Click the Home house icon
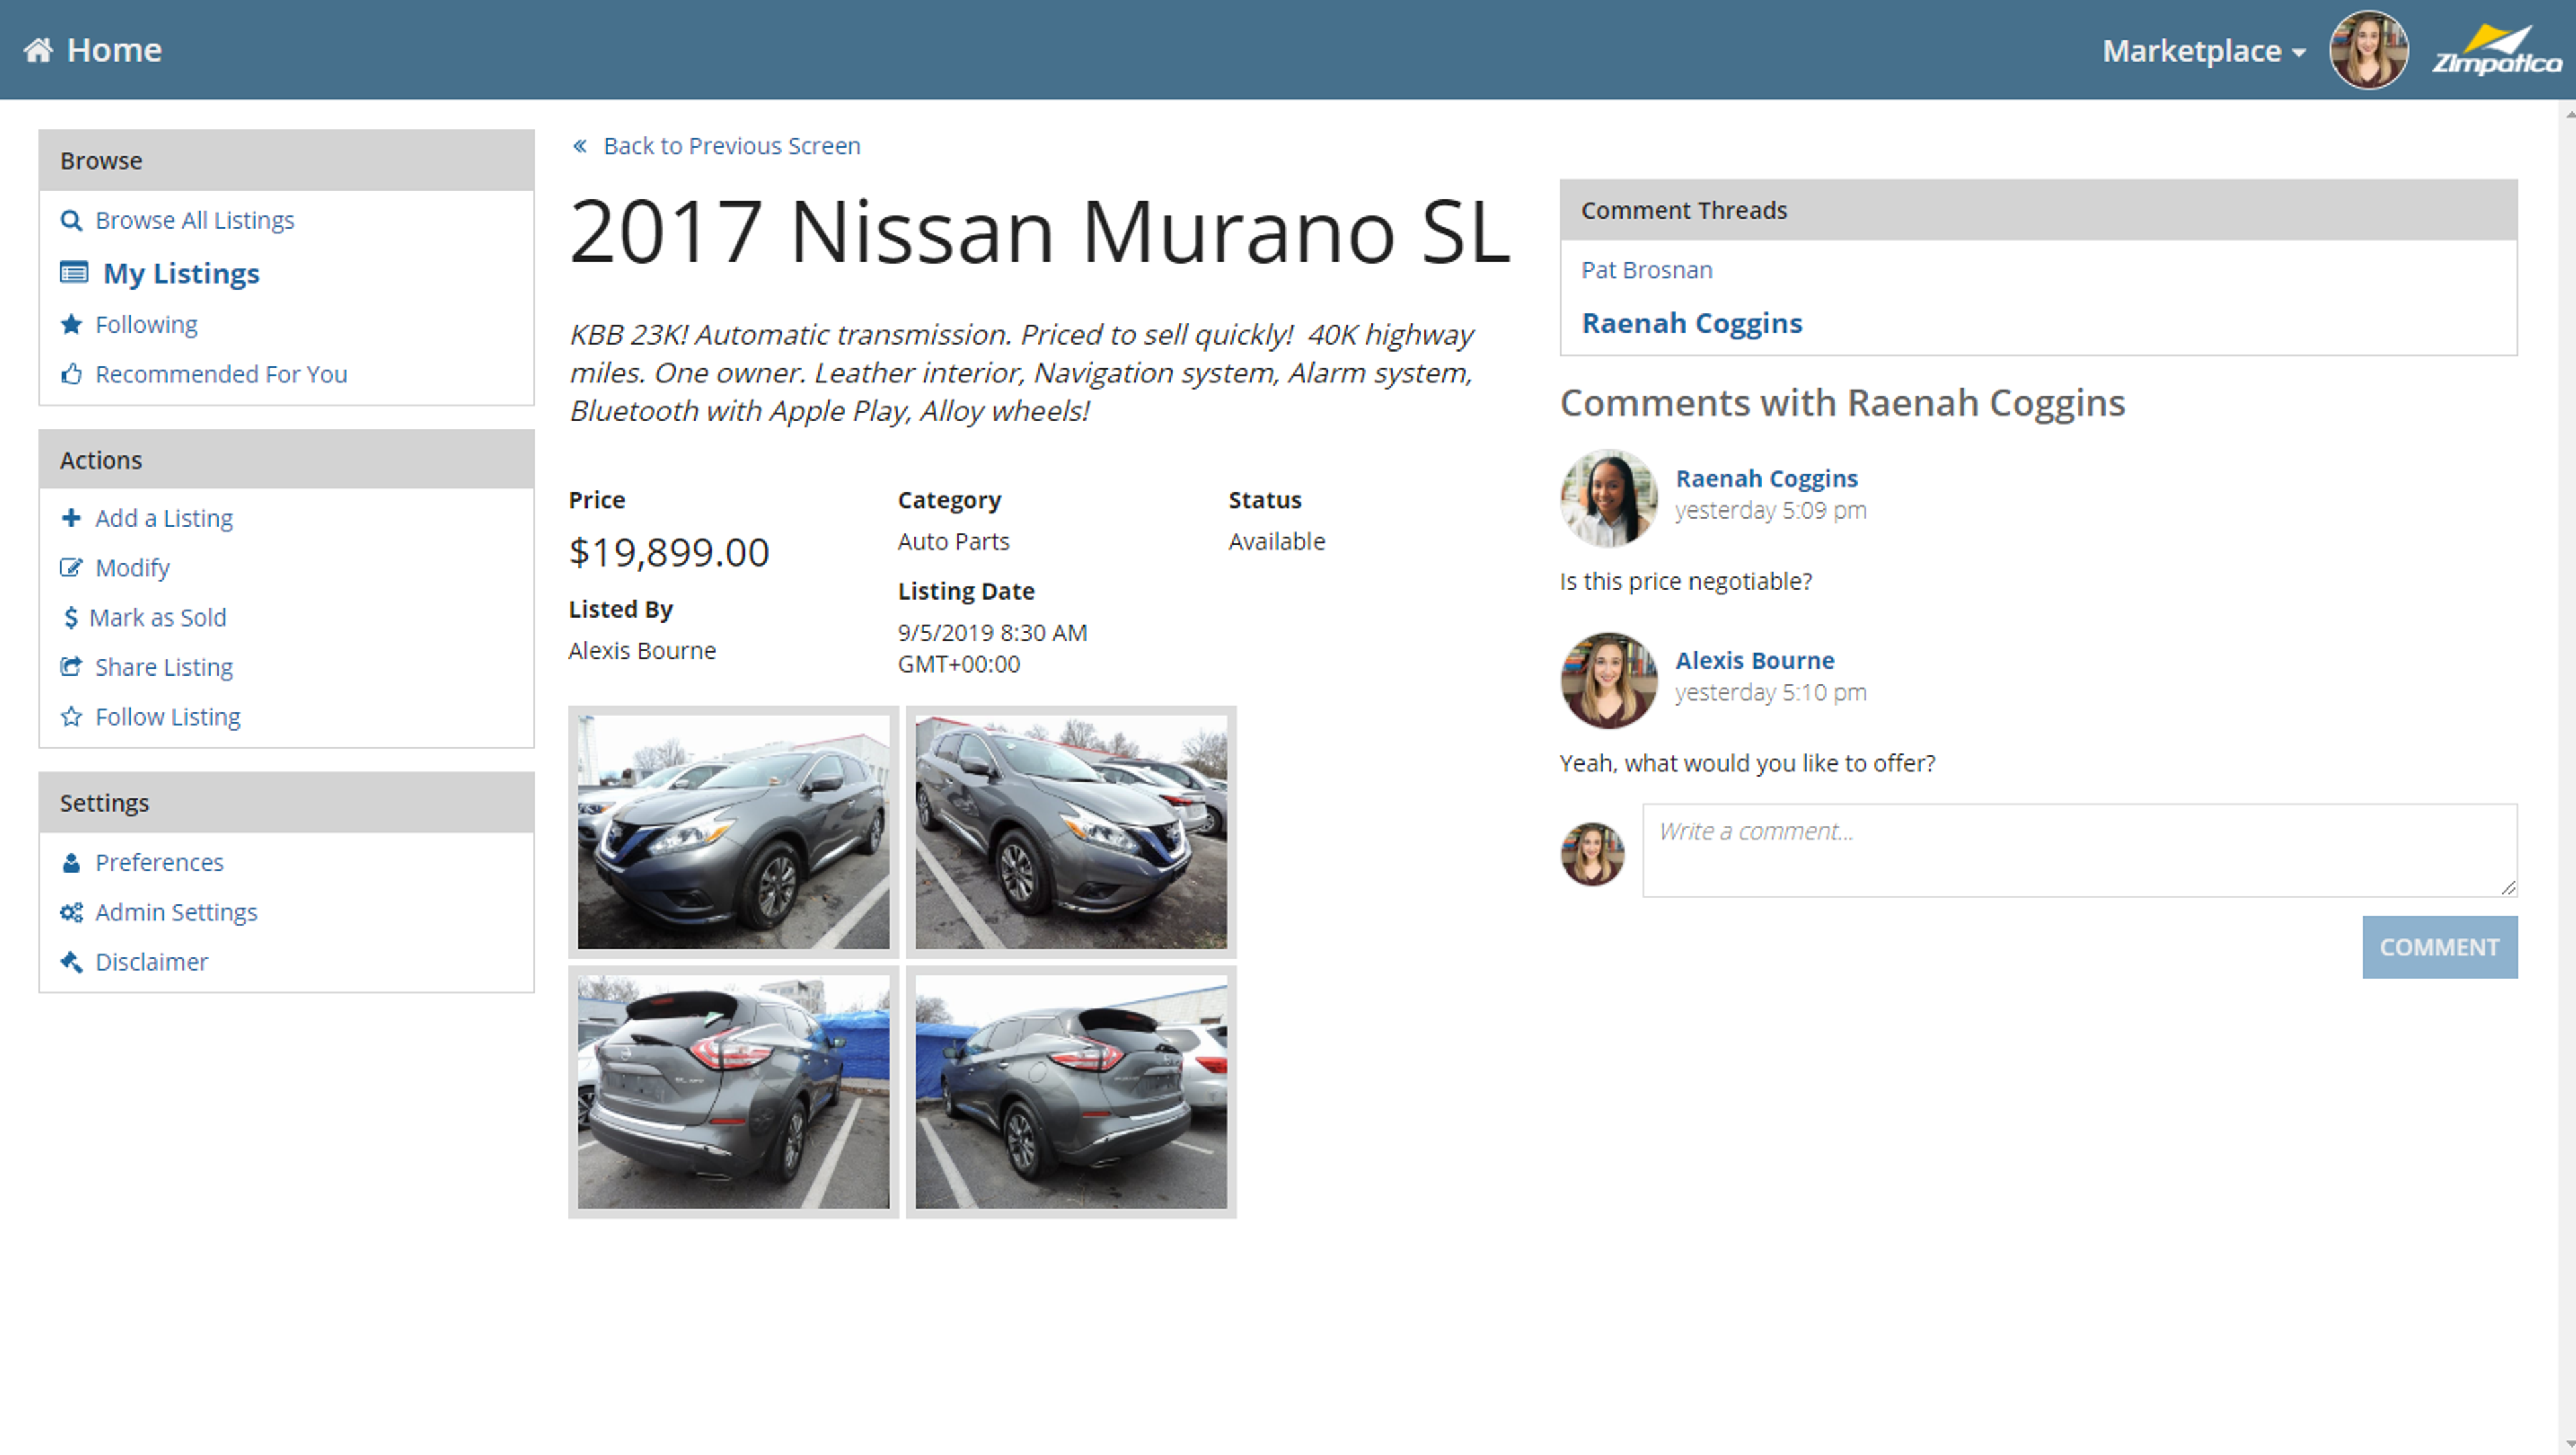The width and height of the screenshot is (2576, 1455). pos(38,50)
